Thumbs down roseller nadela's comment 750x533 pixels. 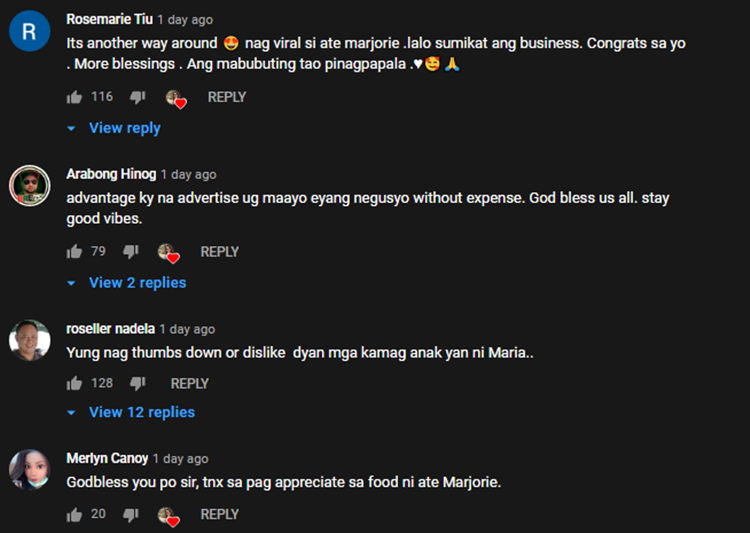point(137,383)
